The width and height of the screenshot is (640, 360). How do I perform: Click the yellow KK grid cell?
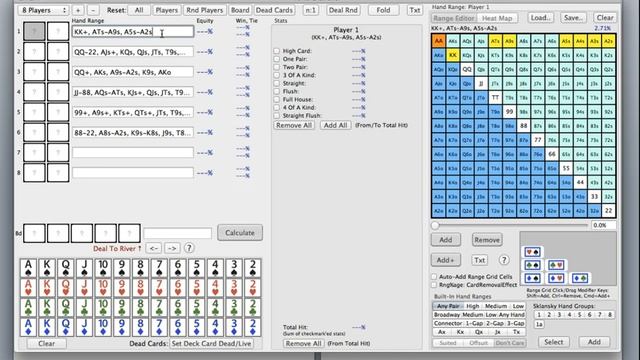(453, 55)
